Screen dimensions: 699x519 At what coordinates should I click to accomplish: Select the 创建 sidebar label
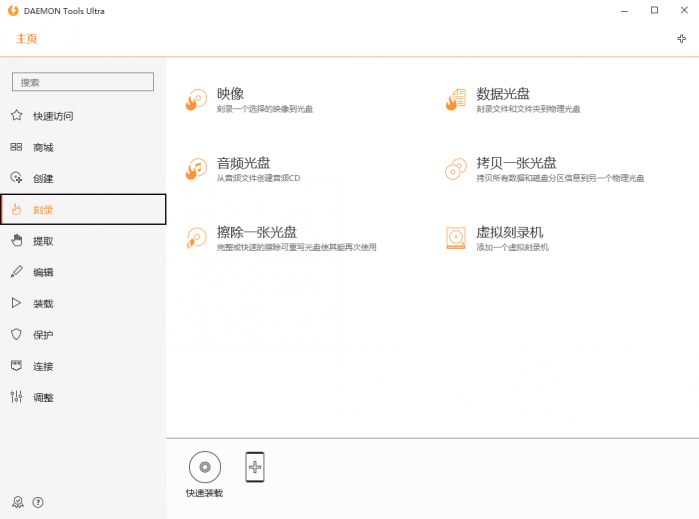click(43, 179)
